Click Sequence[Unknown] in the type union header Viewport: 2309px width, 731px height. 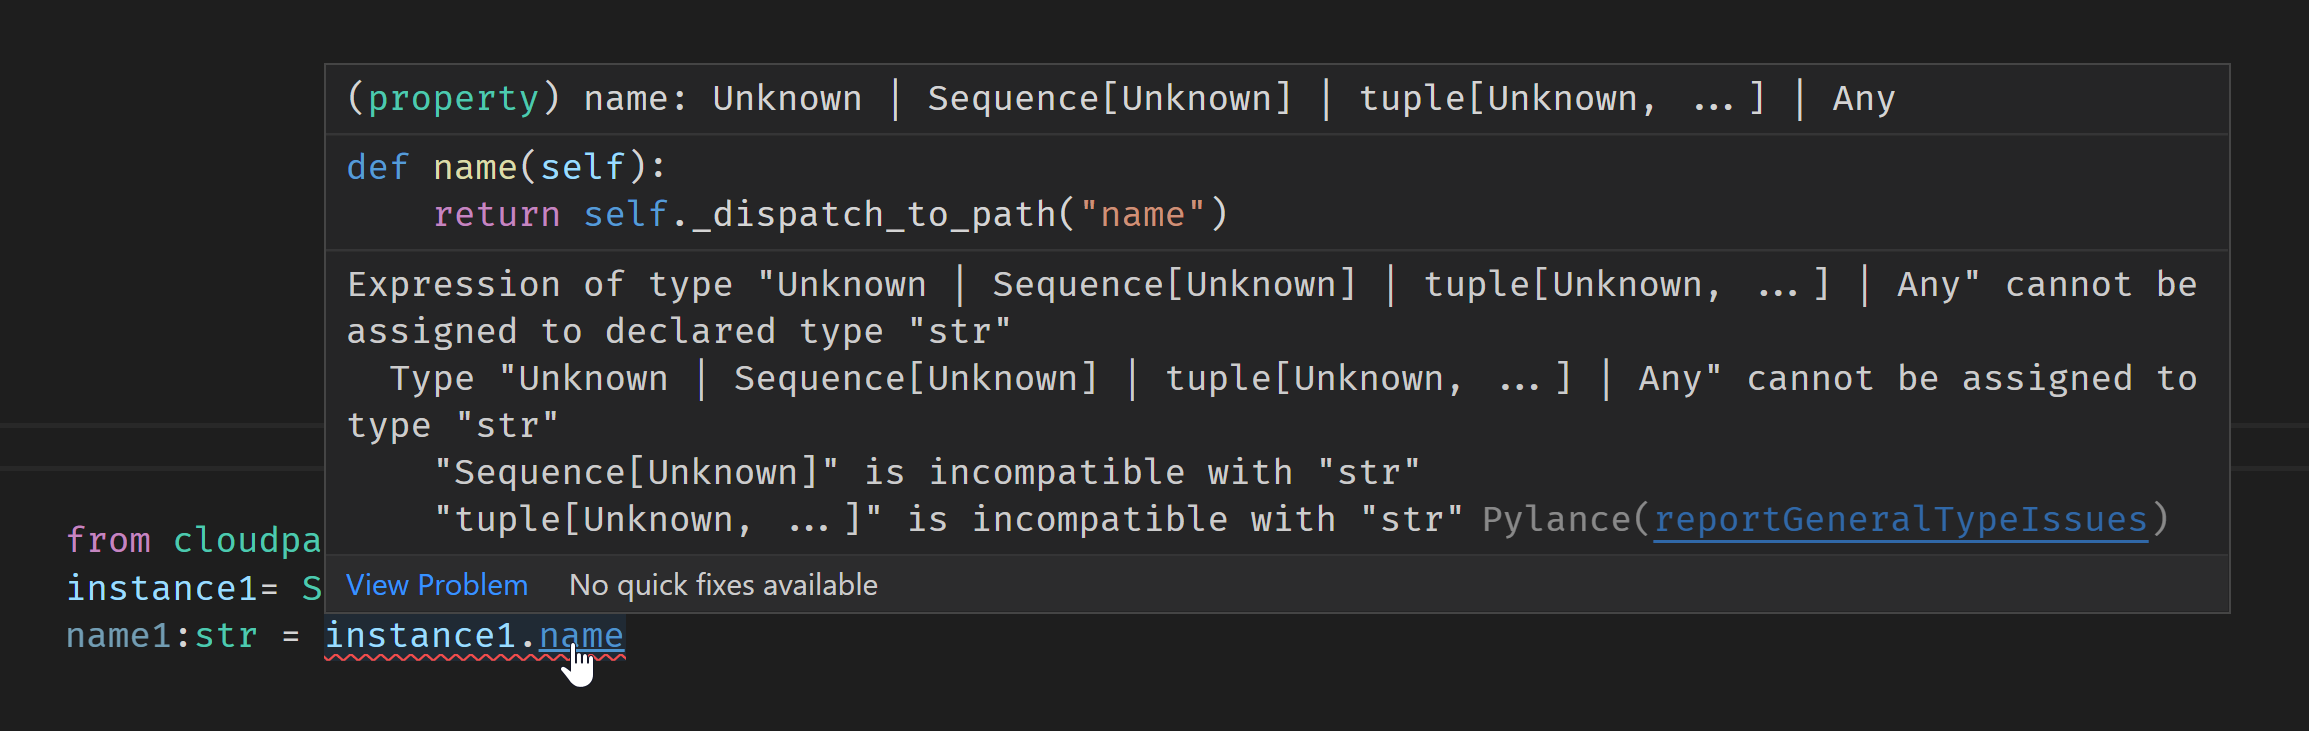1107,97
